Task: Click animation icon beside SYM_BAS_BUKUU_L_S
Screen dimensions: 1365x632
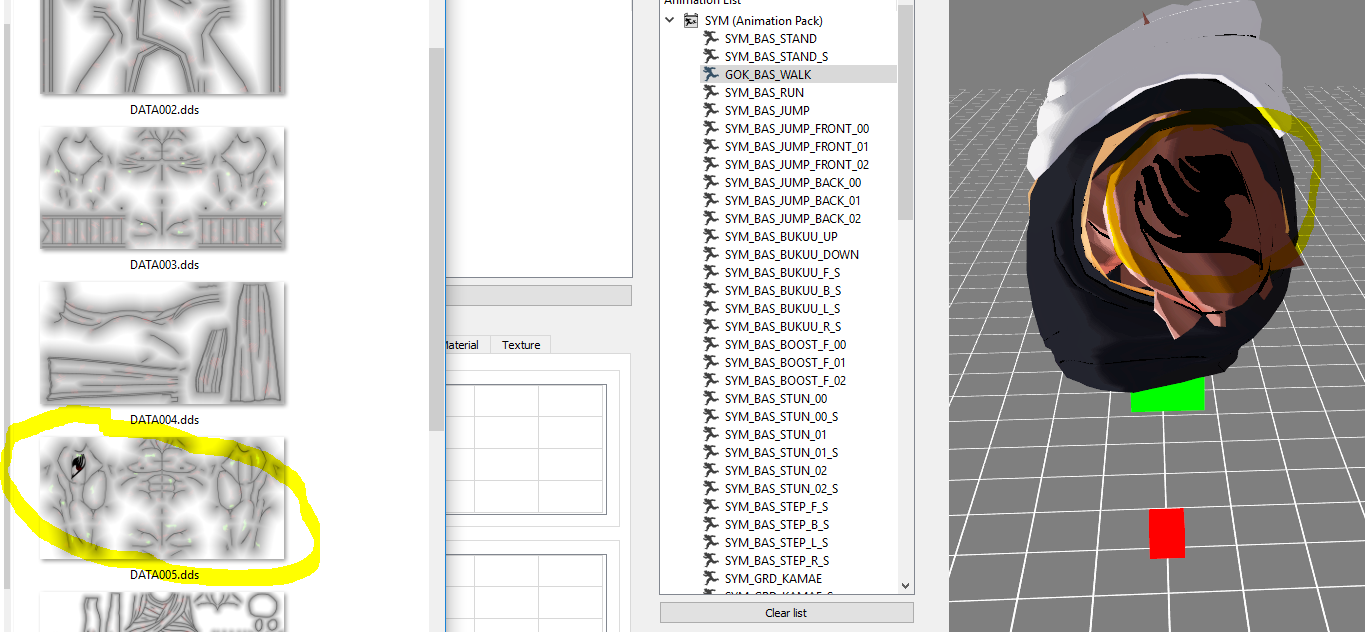Action: (712, 308)
